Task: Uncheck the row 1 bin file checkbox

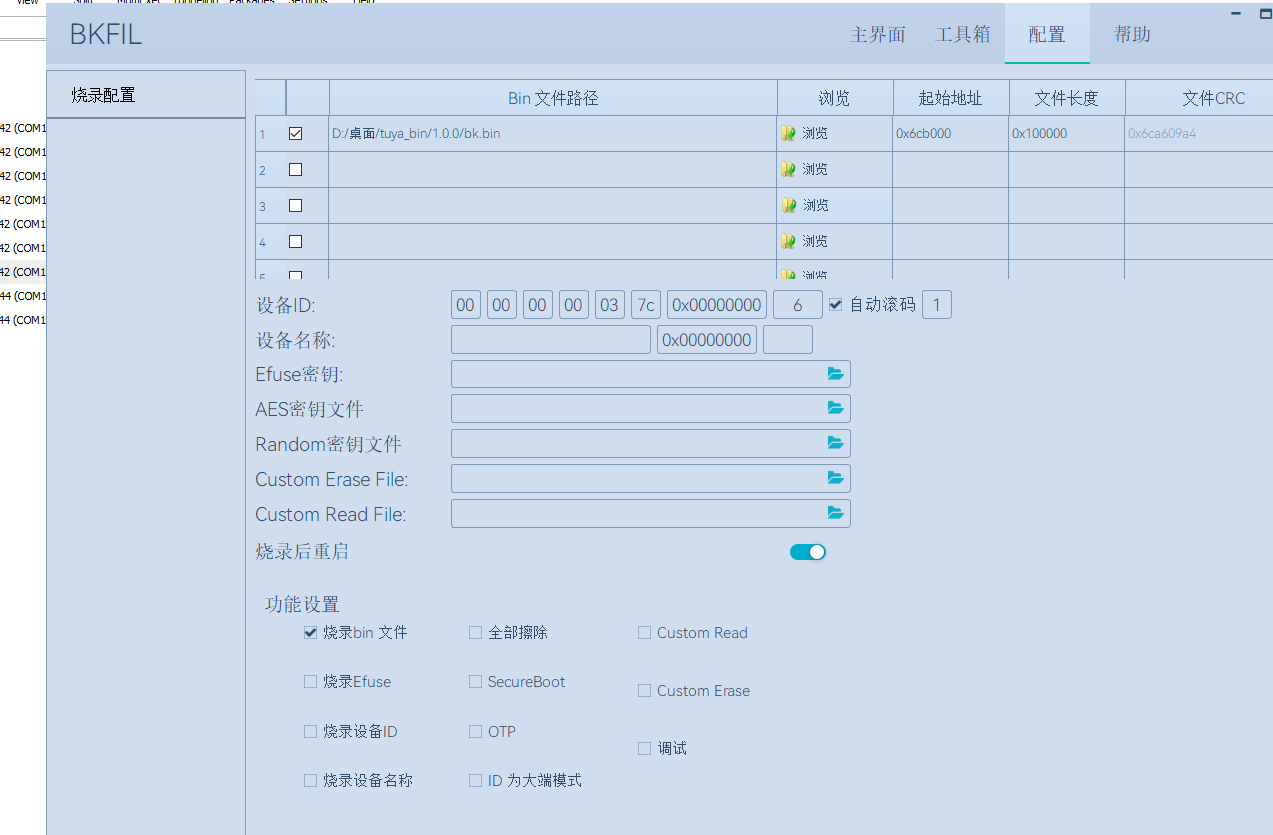Action: (x=295, y=133)
